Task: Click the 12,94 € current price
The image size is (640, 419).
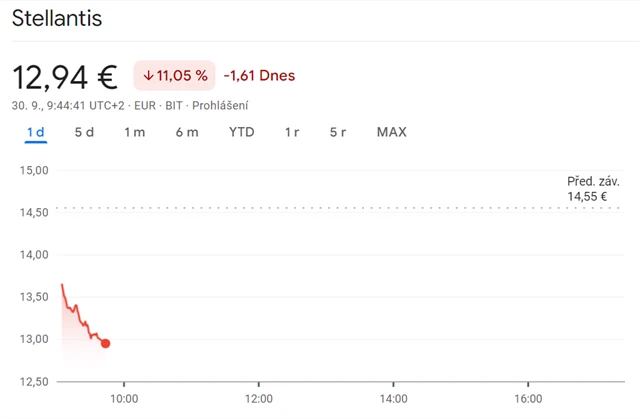Action: 64,77
